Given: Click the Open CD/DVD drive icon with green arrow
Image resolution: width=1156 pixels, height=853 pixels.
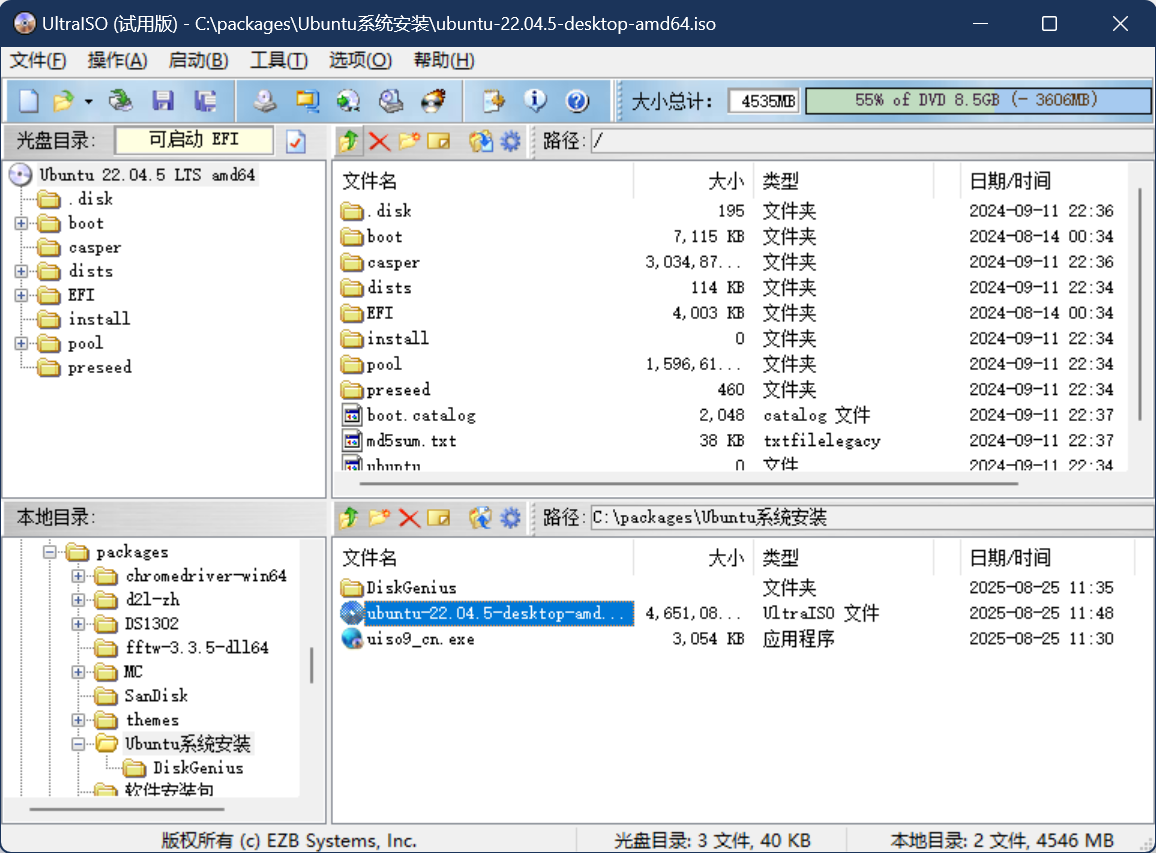Looking at the screenshot, I should [120, 100].
